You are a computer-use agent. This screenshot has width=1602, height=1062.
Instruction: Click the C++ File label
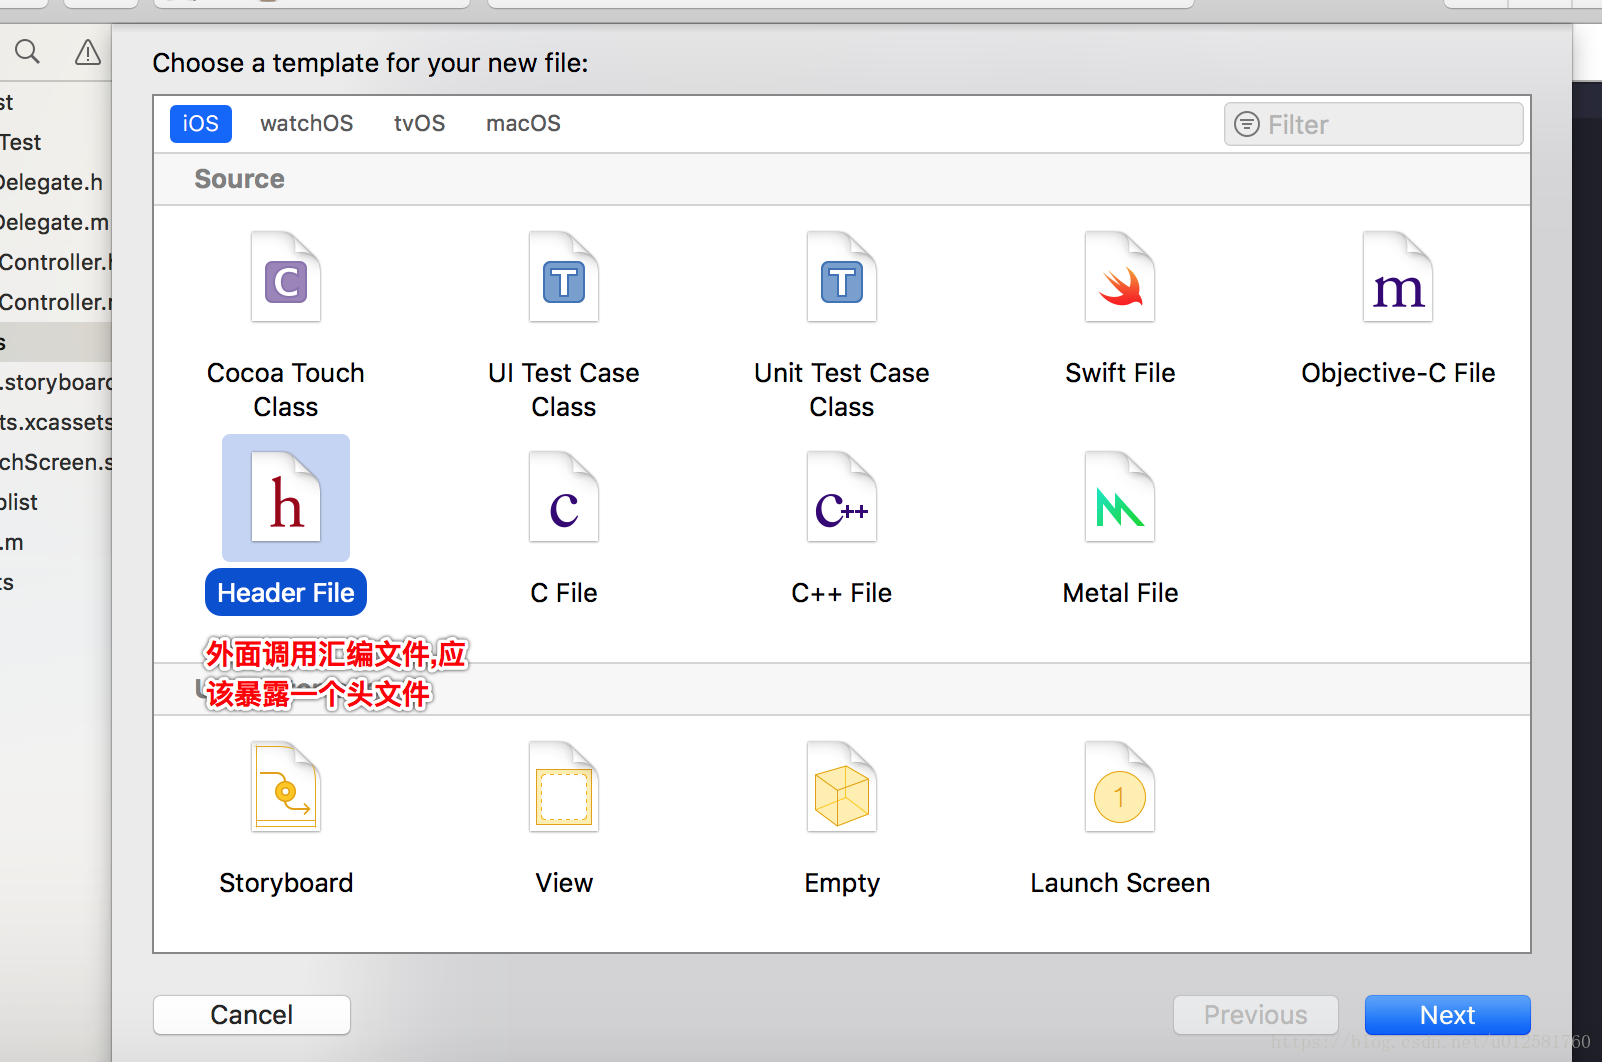[x=842, y=593]
